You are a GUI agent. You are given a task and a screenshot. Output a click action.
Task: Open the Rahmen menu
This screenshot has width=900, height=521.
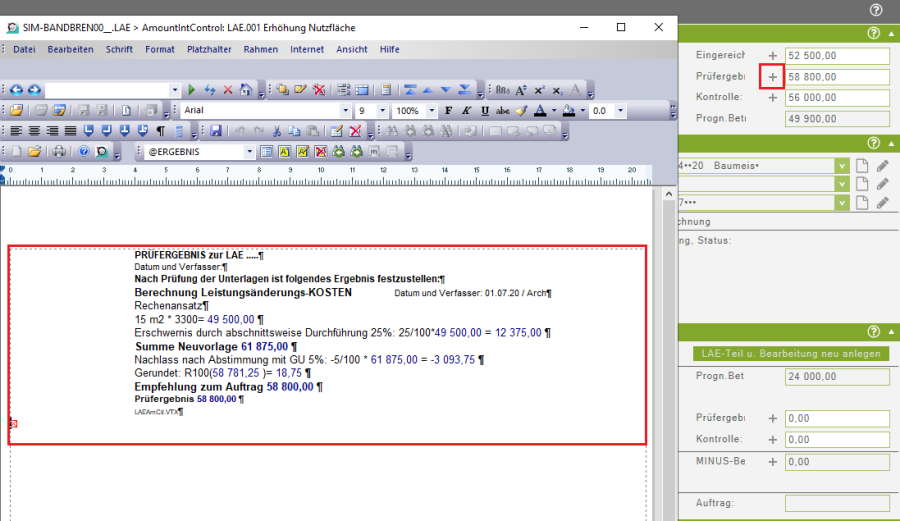pyautogui.click(x=260, y=49)
